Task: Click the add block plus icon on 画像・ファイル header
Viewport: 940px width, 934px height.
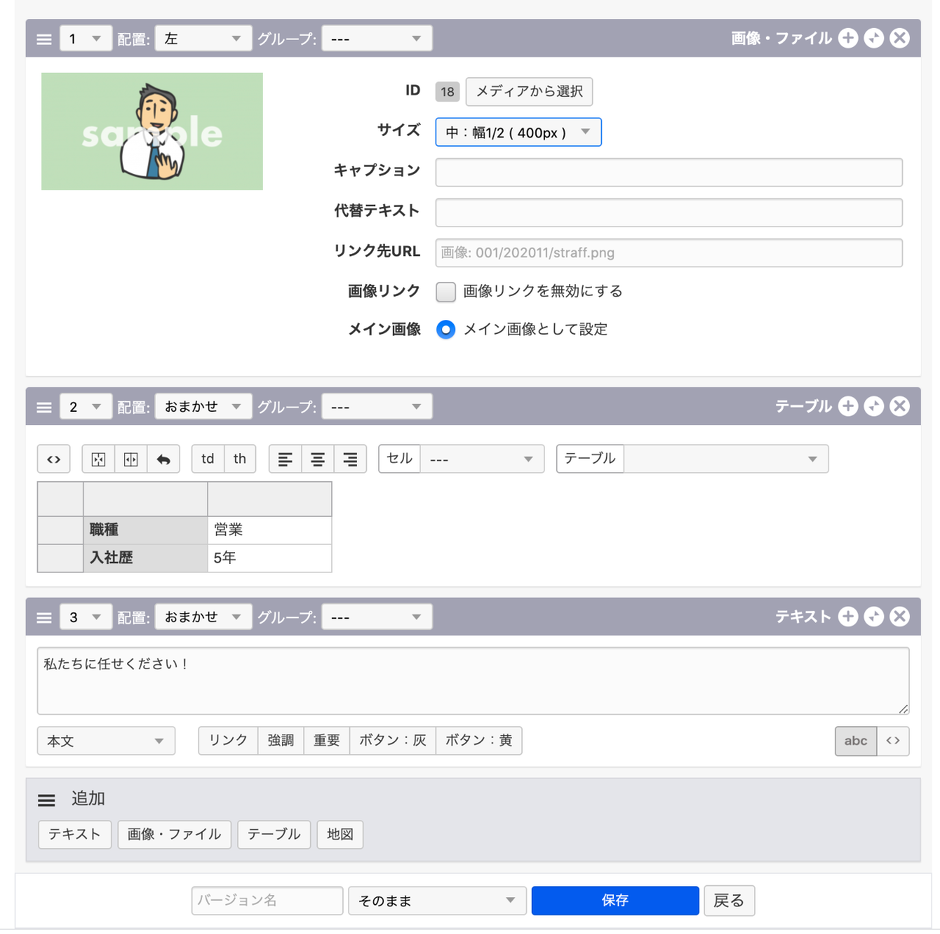Action: 849,38
